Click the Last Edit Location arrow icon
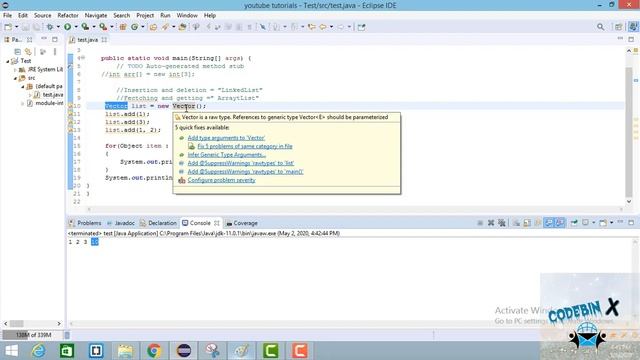Screen dimensions: 640x360 click(x=311, y=27)
